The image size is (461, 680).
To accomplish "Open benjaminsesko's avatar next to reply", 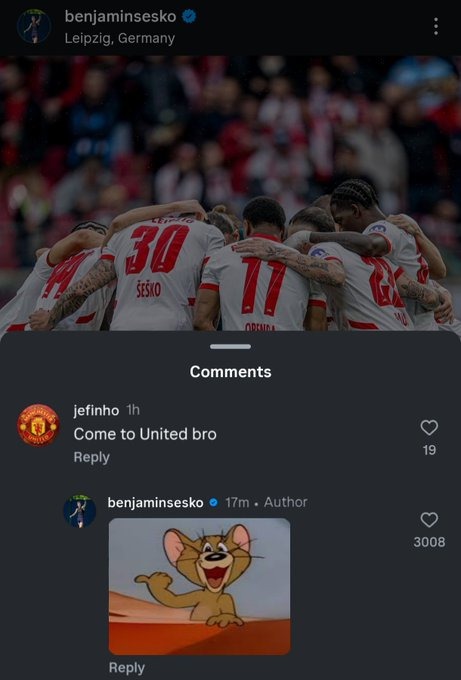I will (80, 510).
